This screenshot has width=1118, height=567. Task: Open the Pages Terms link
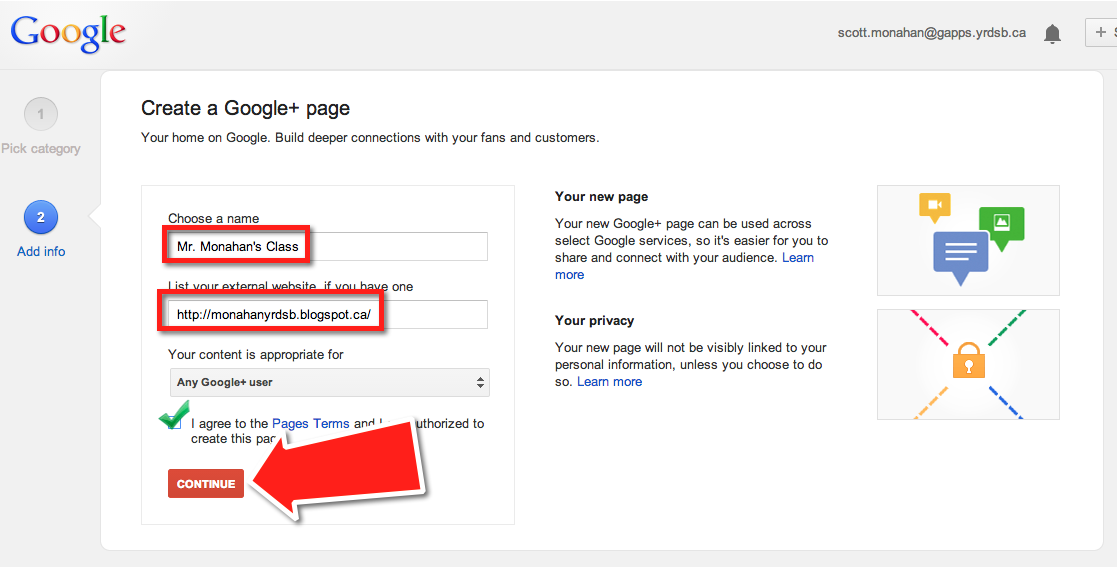click(311, 424)
